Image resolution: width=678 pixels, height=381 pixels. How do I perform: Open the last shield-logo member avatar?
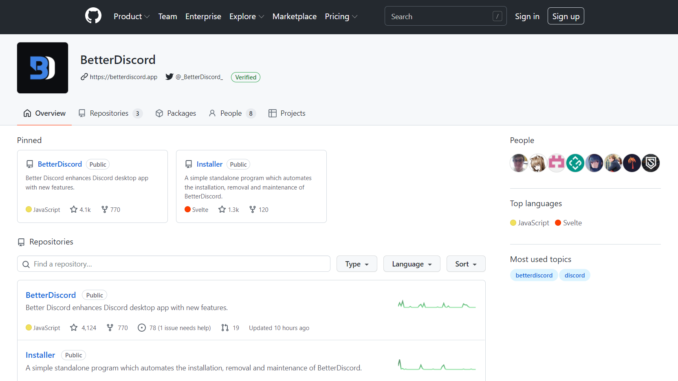651,163
